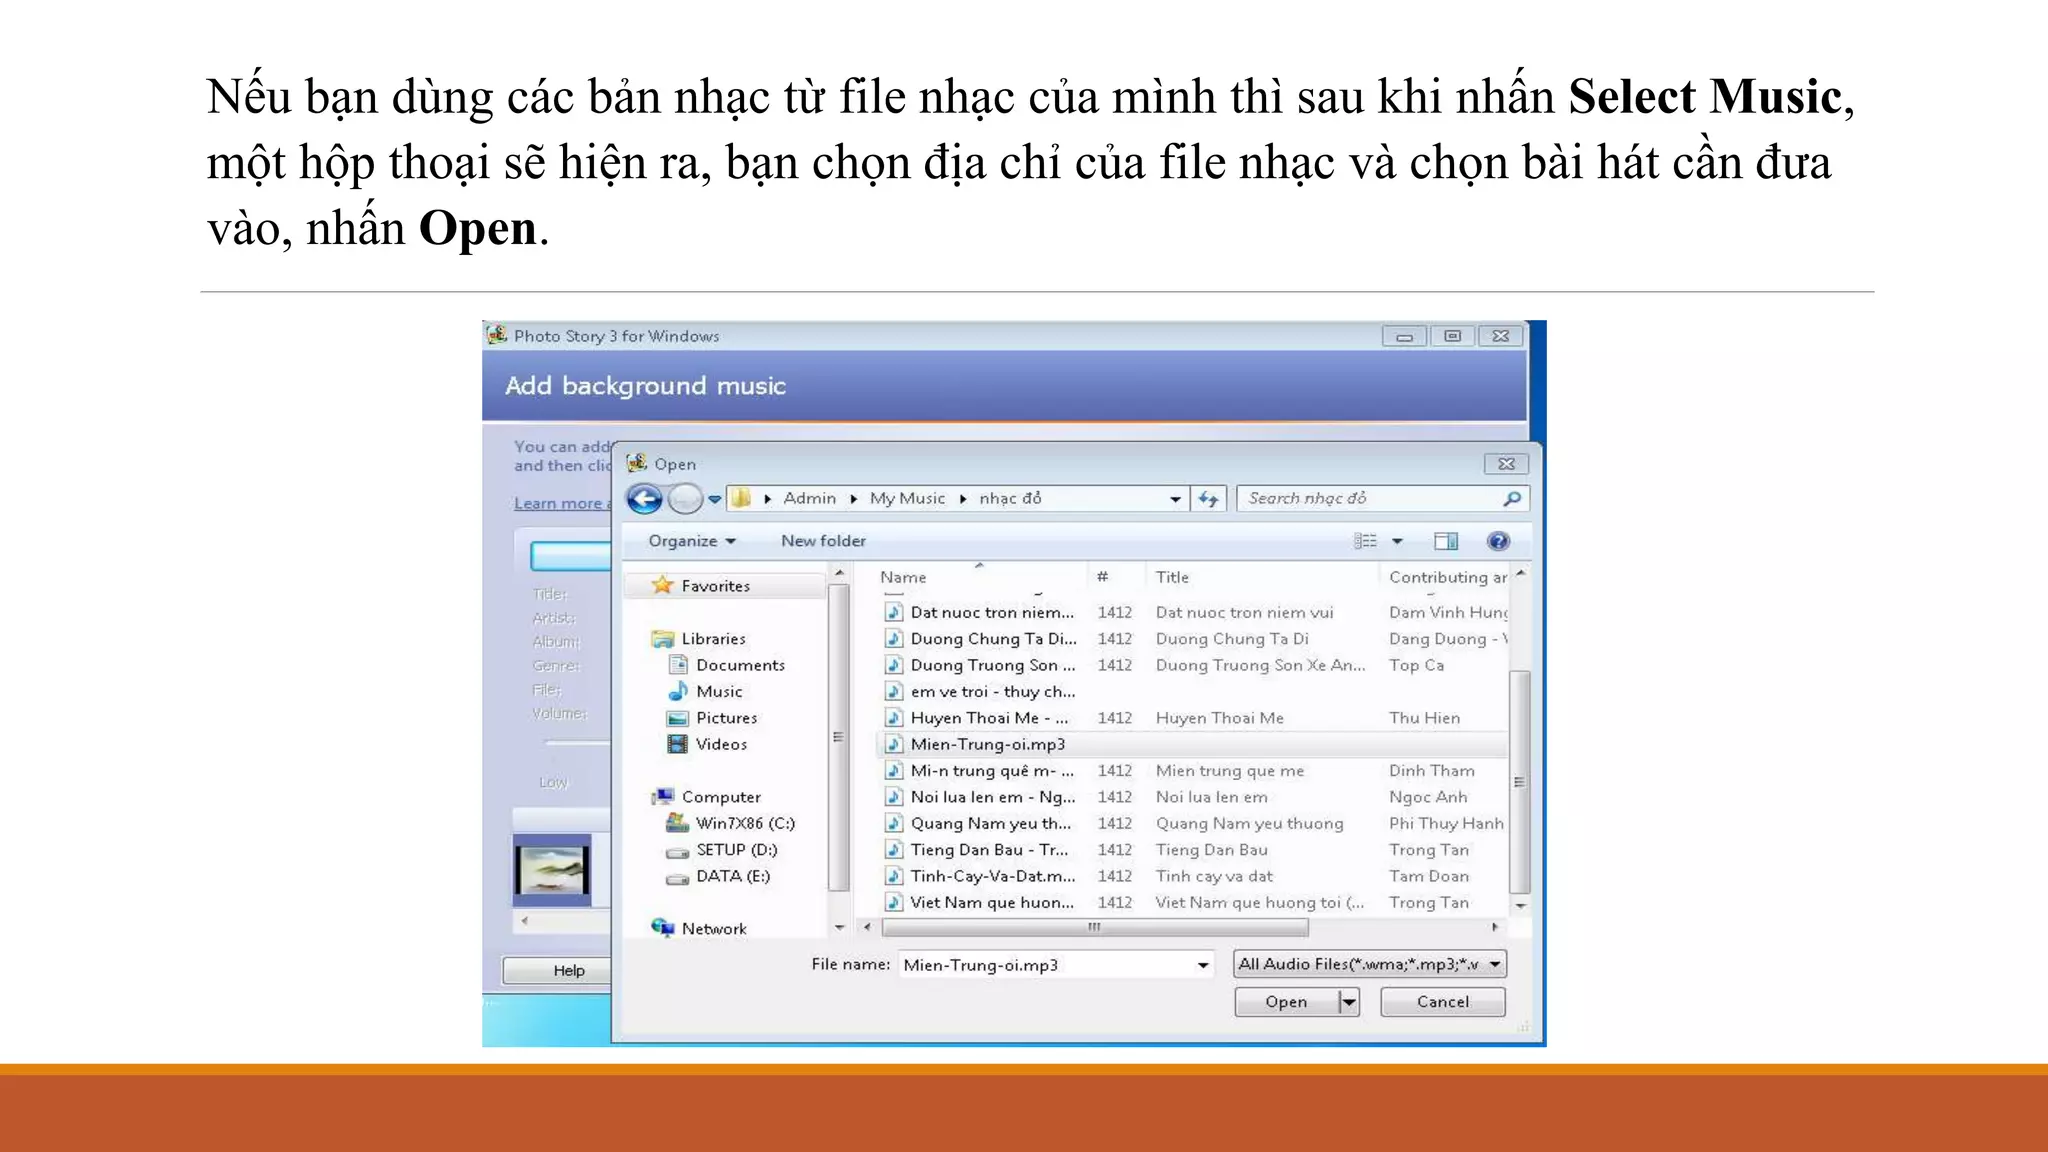Viewport: 2048px width, 1152px height.
Task: Toggle the preview pane icon
Action: (1445, 541)
